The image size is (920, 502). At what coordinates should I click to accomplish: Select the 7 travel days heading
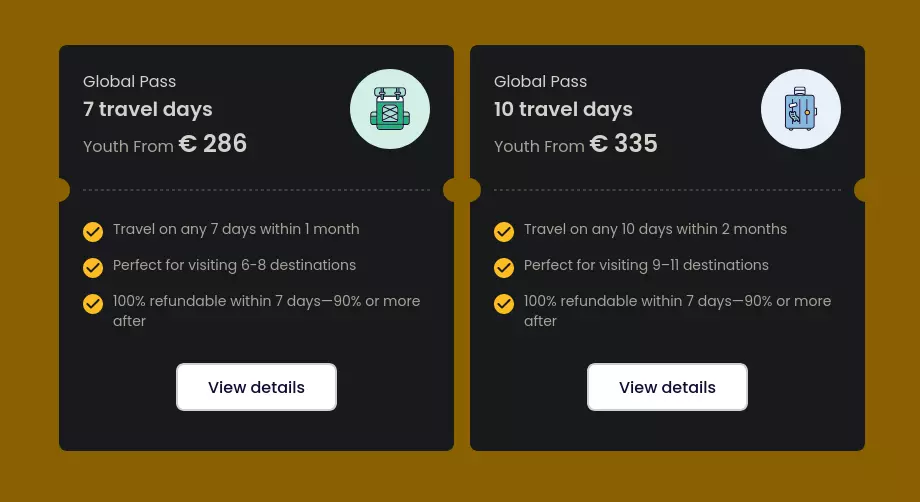[148, 110]
